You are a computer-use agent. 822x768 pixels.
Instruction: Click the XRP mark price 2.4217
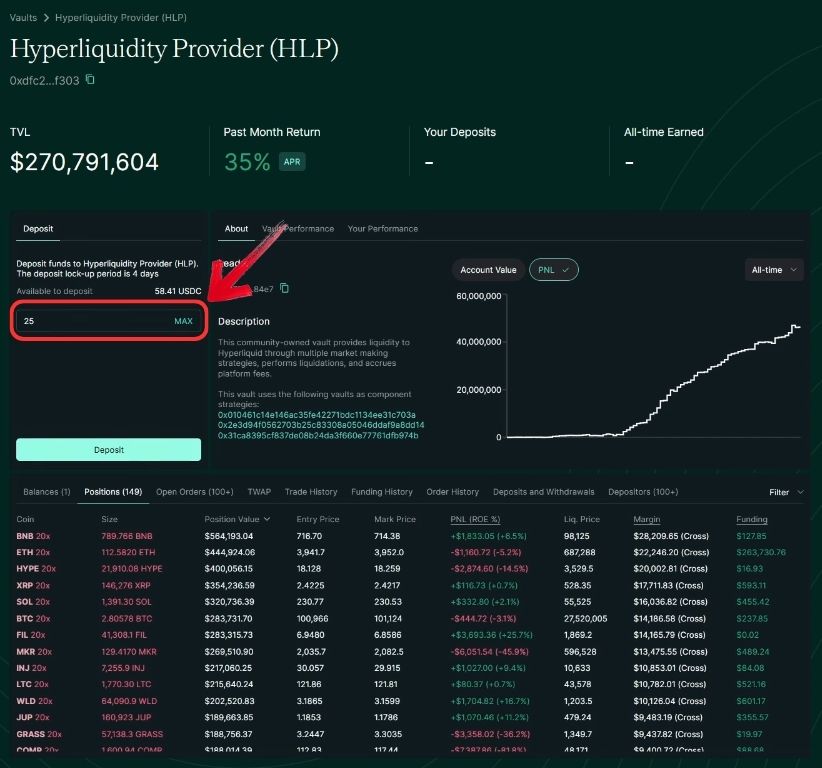387,586
